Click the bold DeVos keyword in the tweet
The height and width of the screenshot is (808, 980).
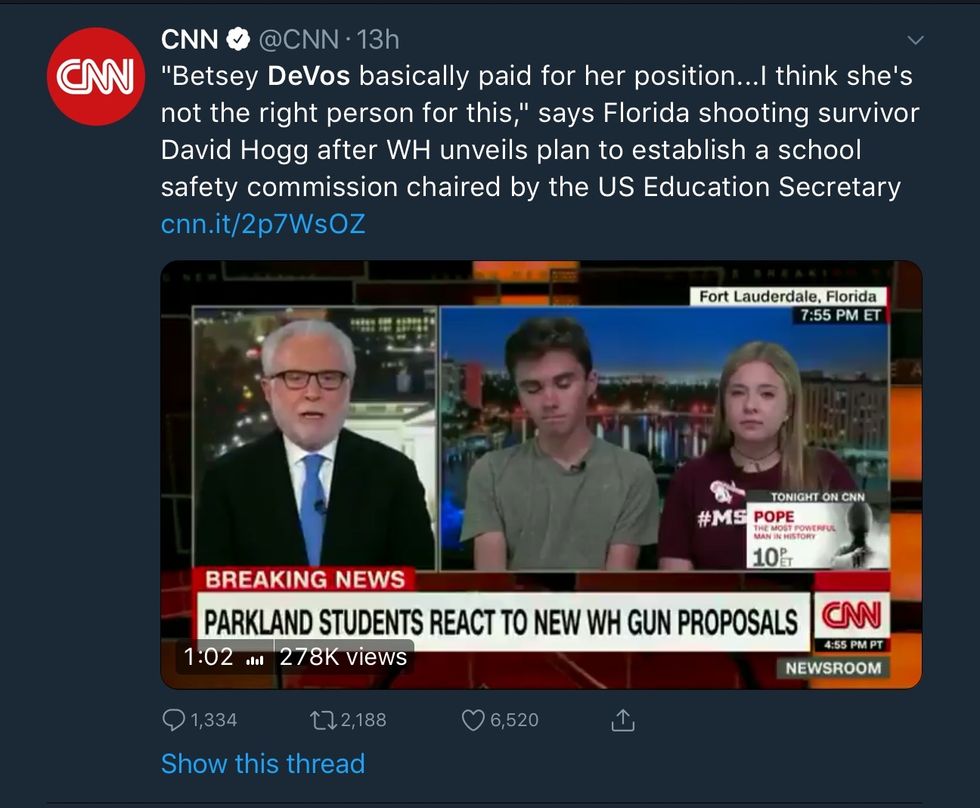pyautogui.click(x=311, y=76)
